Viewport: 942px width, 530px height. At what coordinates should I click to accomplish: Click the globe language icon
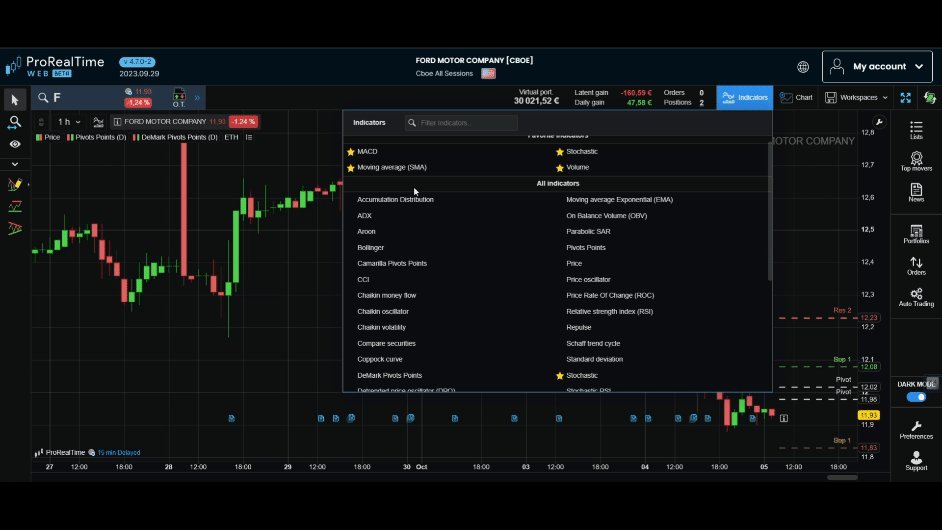803,67
